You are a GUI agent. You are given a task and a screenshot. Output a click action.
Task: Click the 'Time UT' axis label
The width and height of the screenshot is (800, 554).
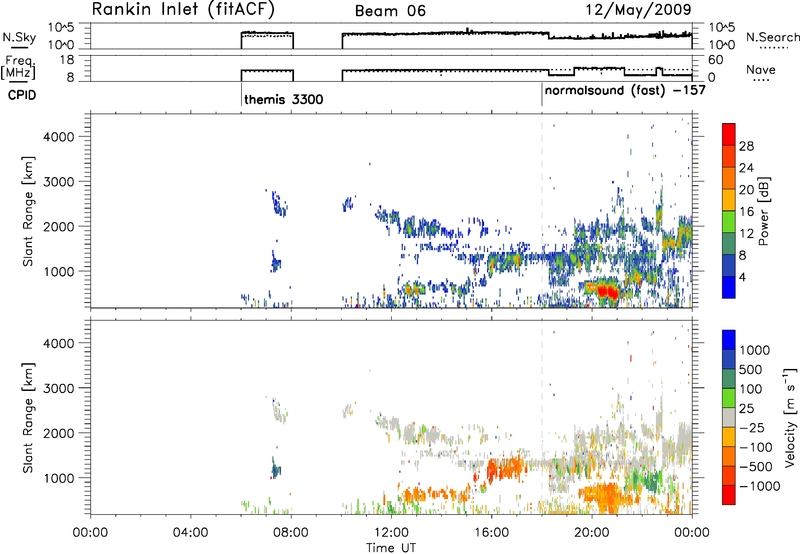tap(391, 547)
